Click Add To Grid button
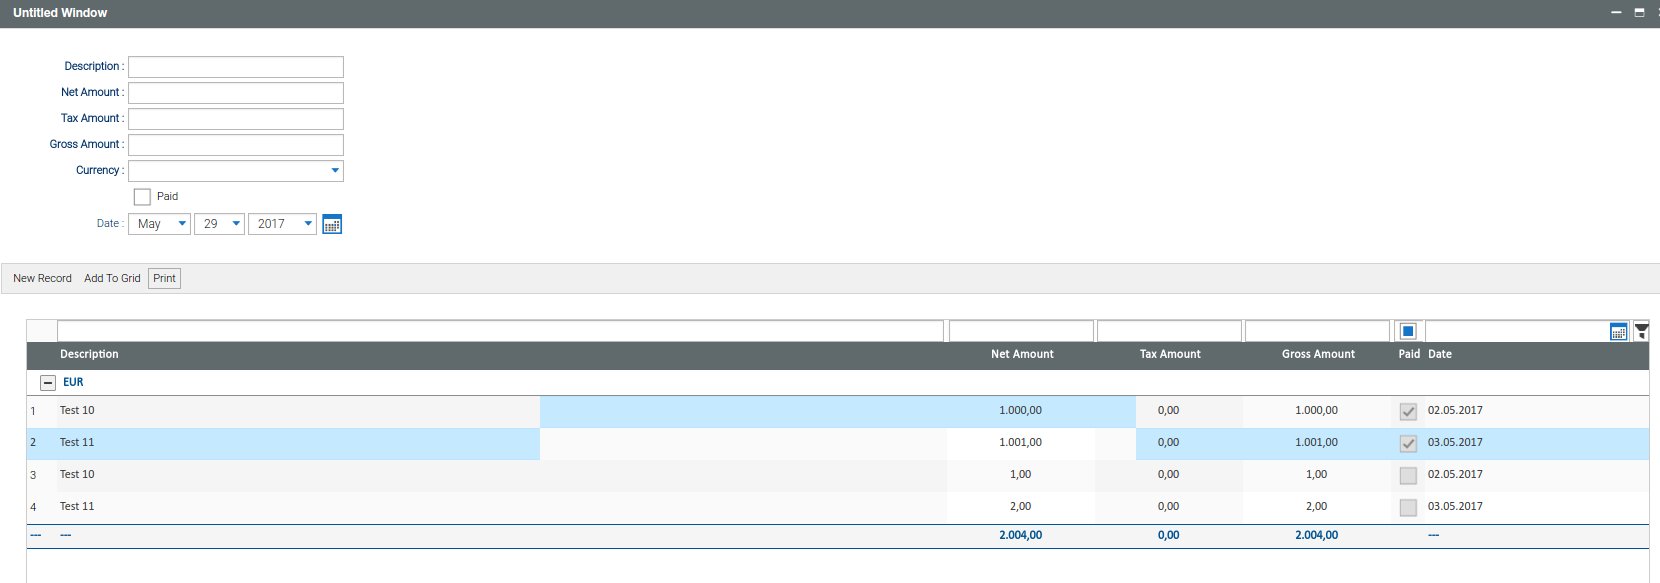The image size is (1660, 583). tap(112, 279)
